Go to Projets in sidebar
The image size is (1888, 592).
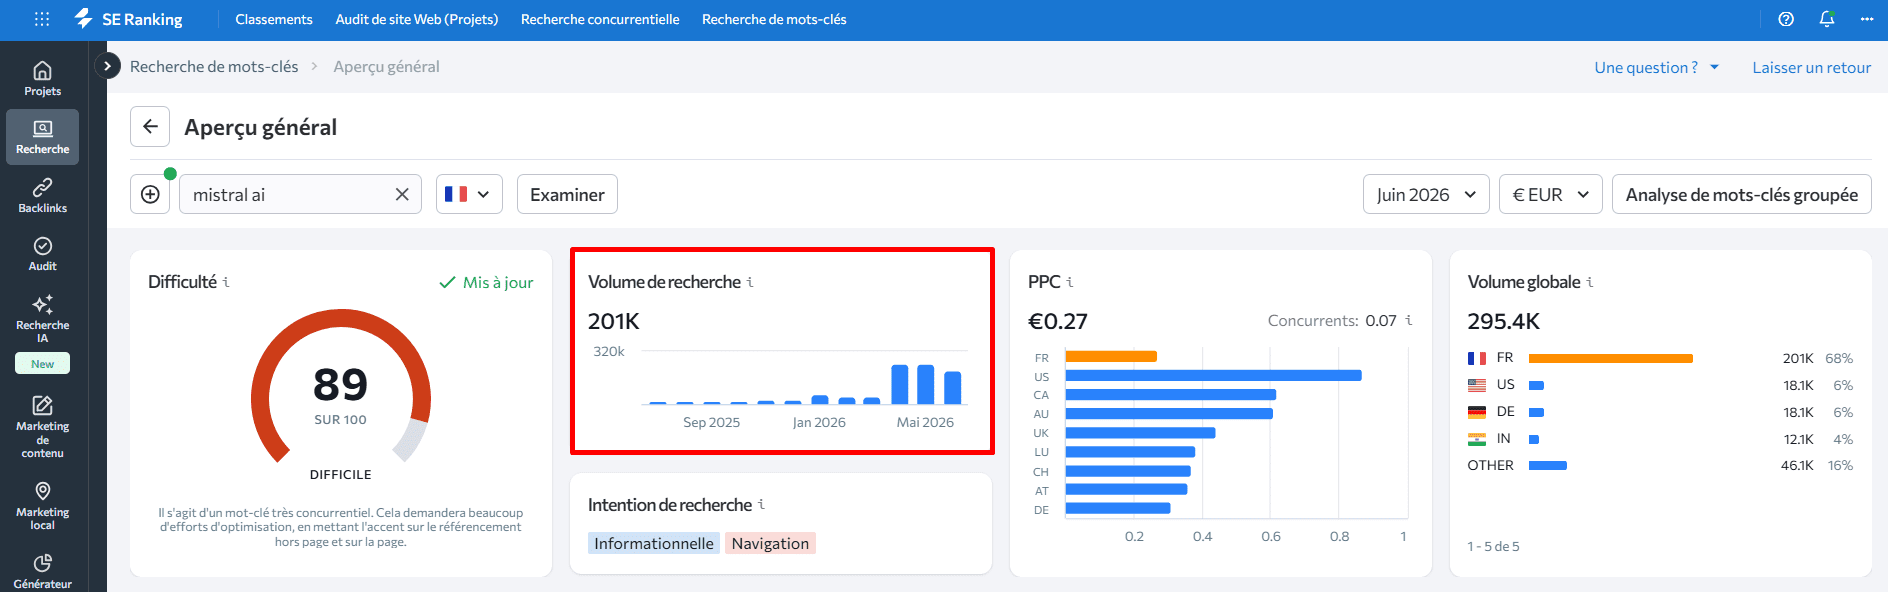pyautogui.click(x=42, y=79)
